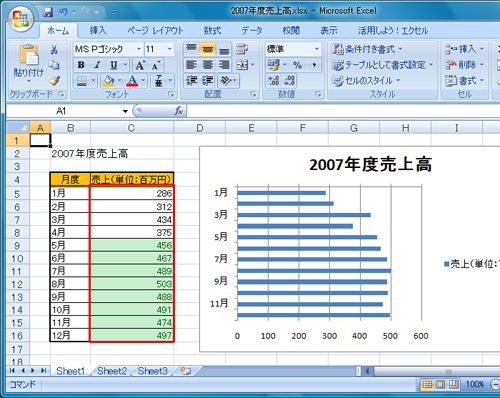Change text orientation
The height and width of the screenshot is (398, 500).
pos(226,81)
